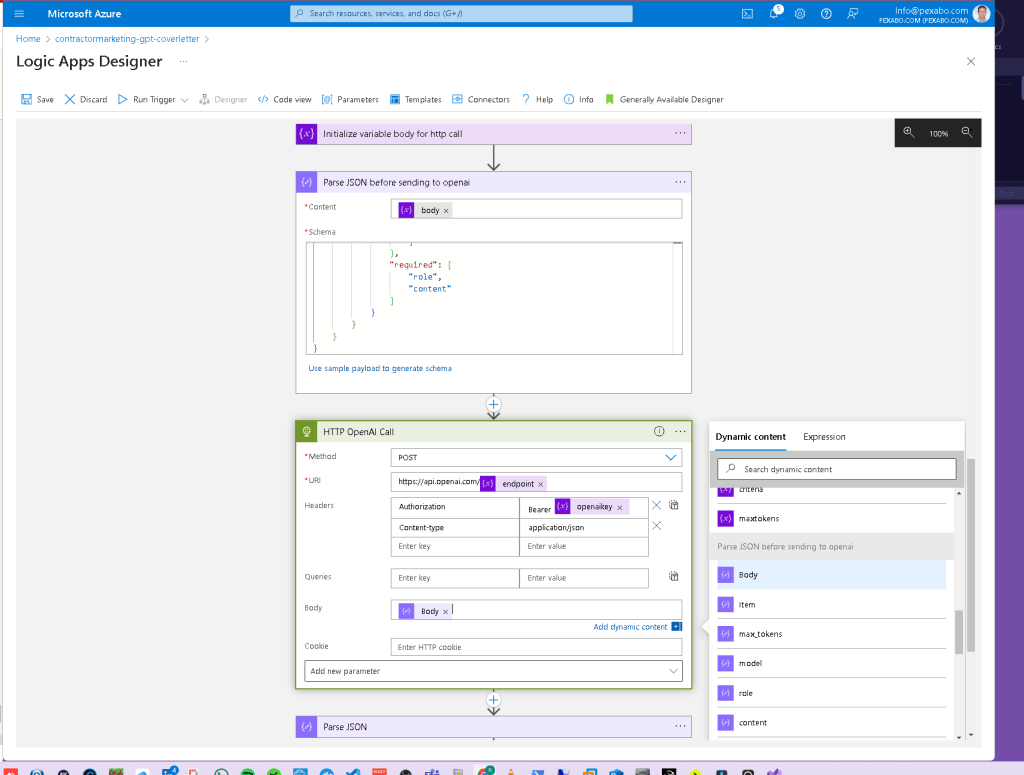Click Add dynamic content link
The image size is (1024, 775).
tap(630, 627)
